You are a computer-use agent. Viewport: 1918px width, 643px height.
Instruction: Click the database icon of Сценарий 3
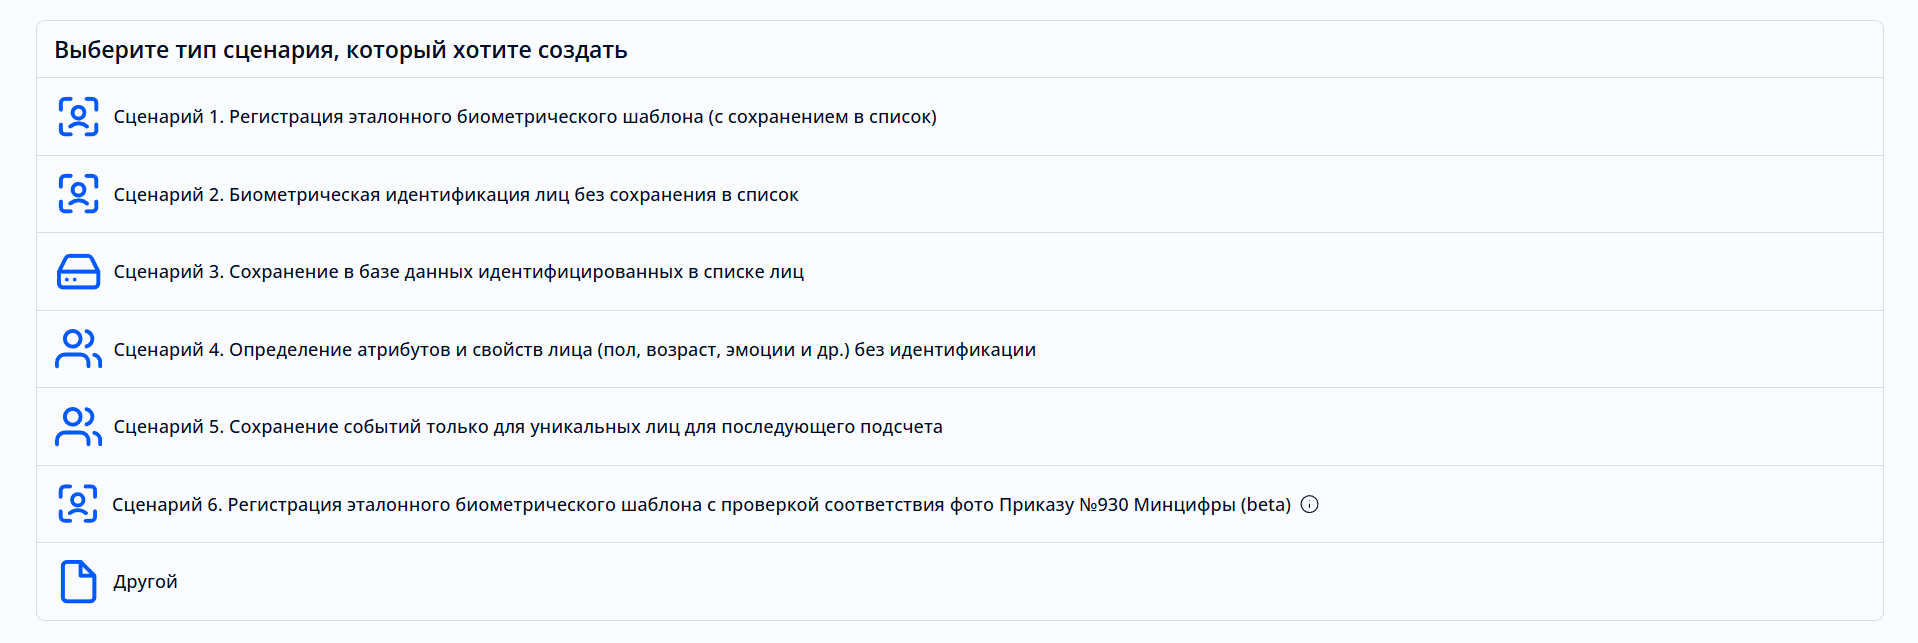pos(78,272)
